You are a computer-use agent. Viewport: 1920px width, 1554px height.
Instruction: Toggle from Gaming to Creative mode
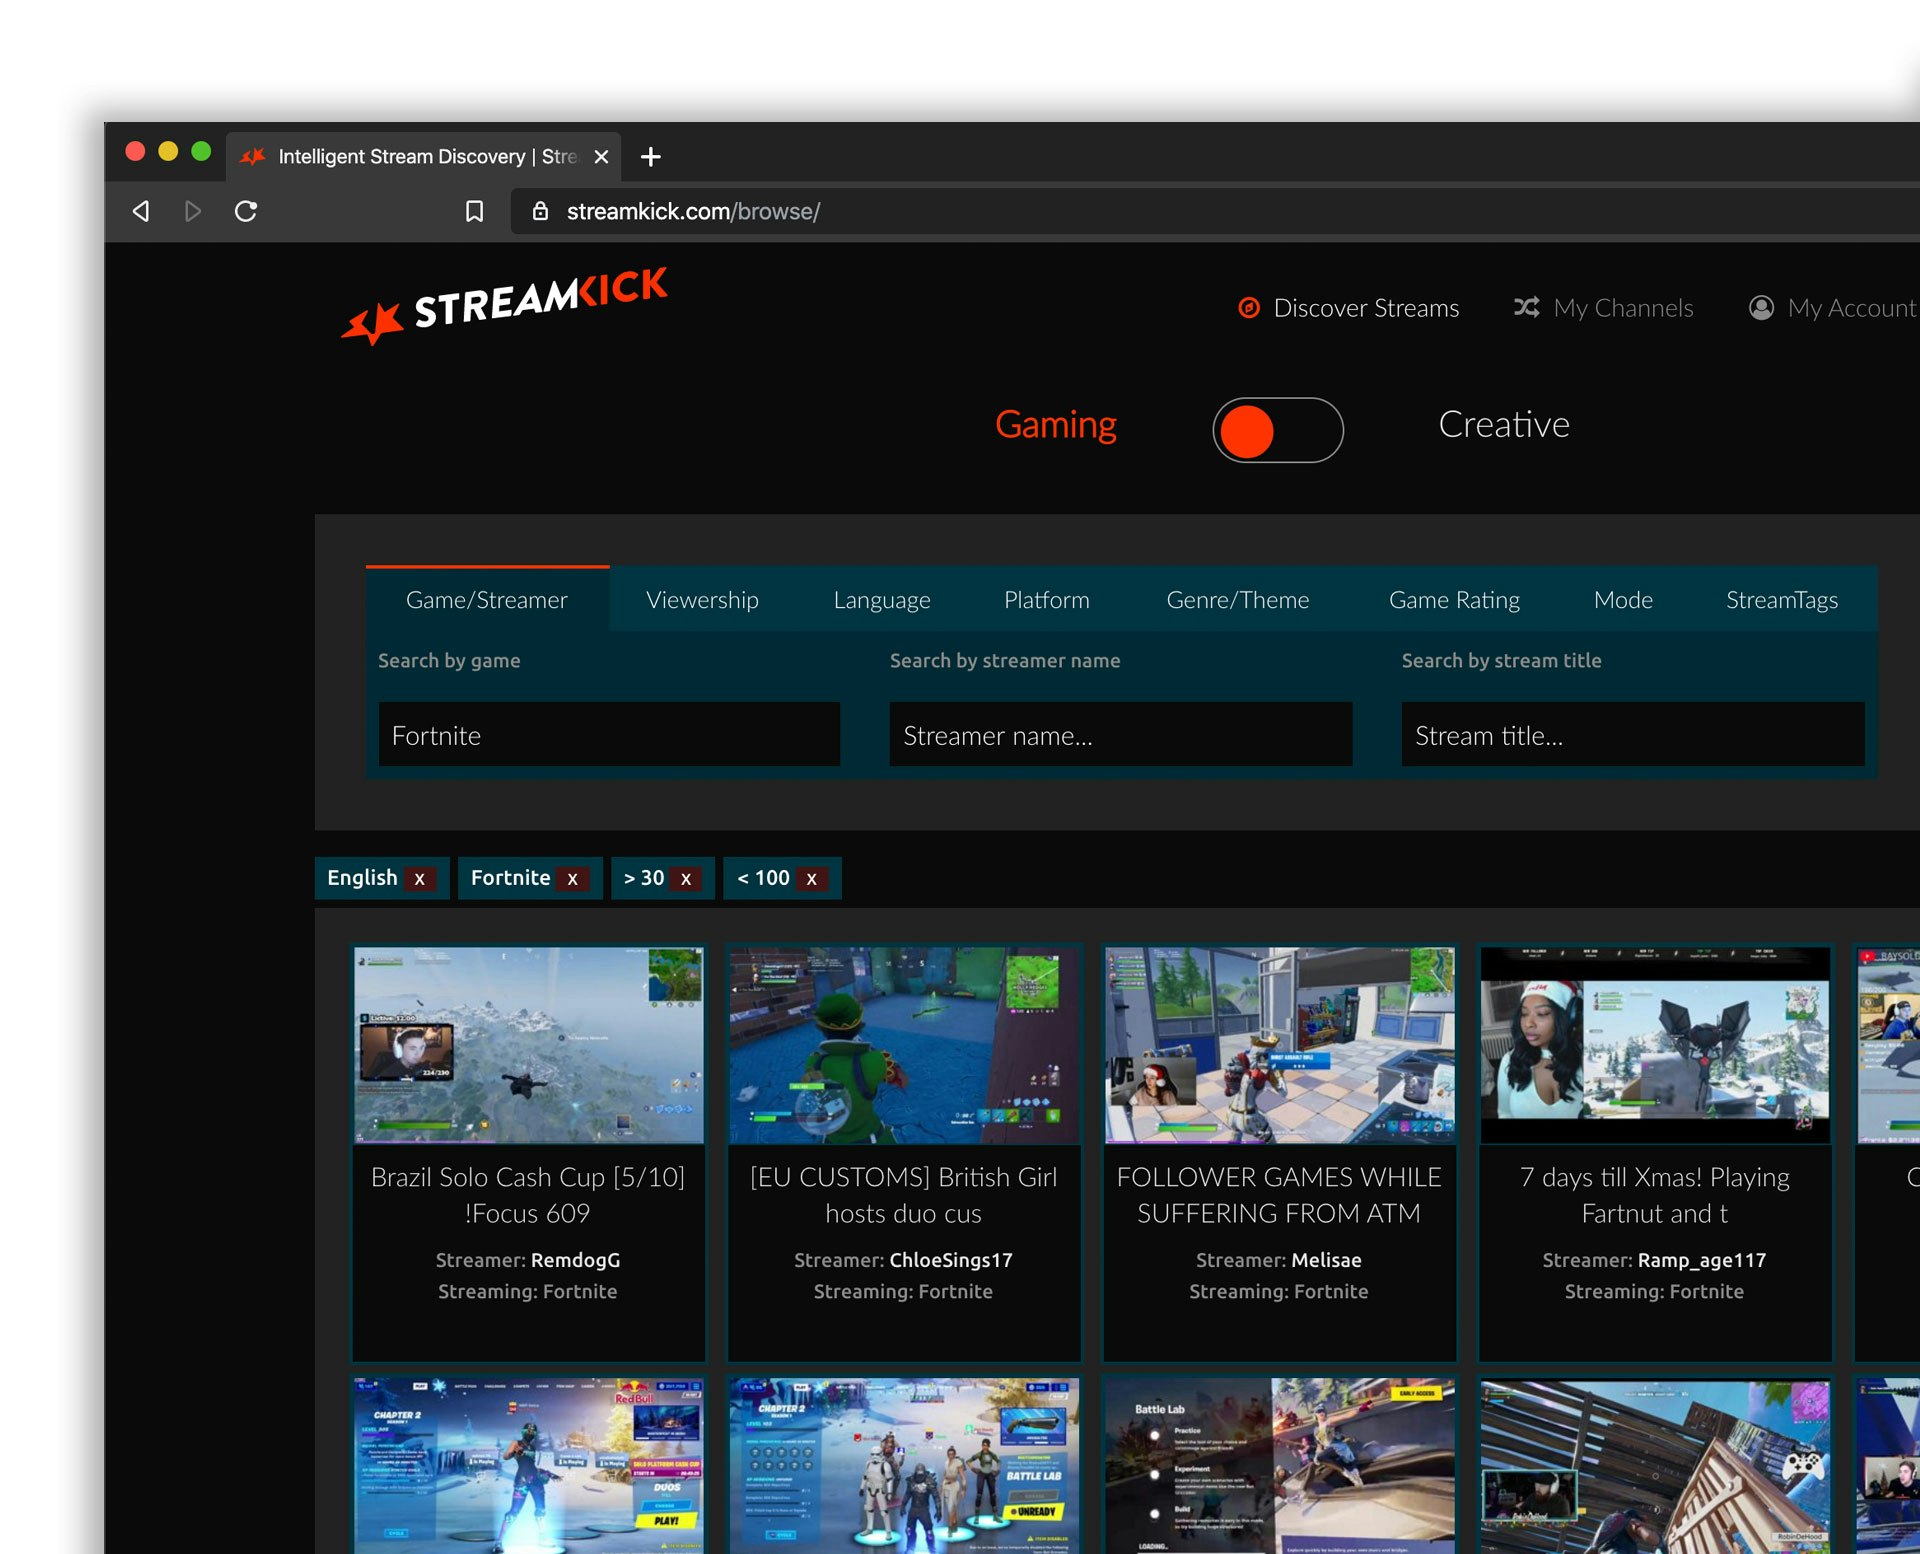coord(1278,430)
